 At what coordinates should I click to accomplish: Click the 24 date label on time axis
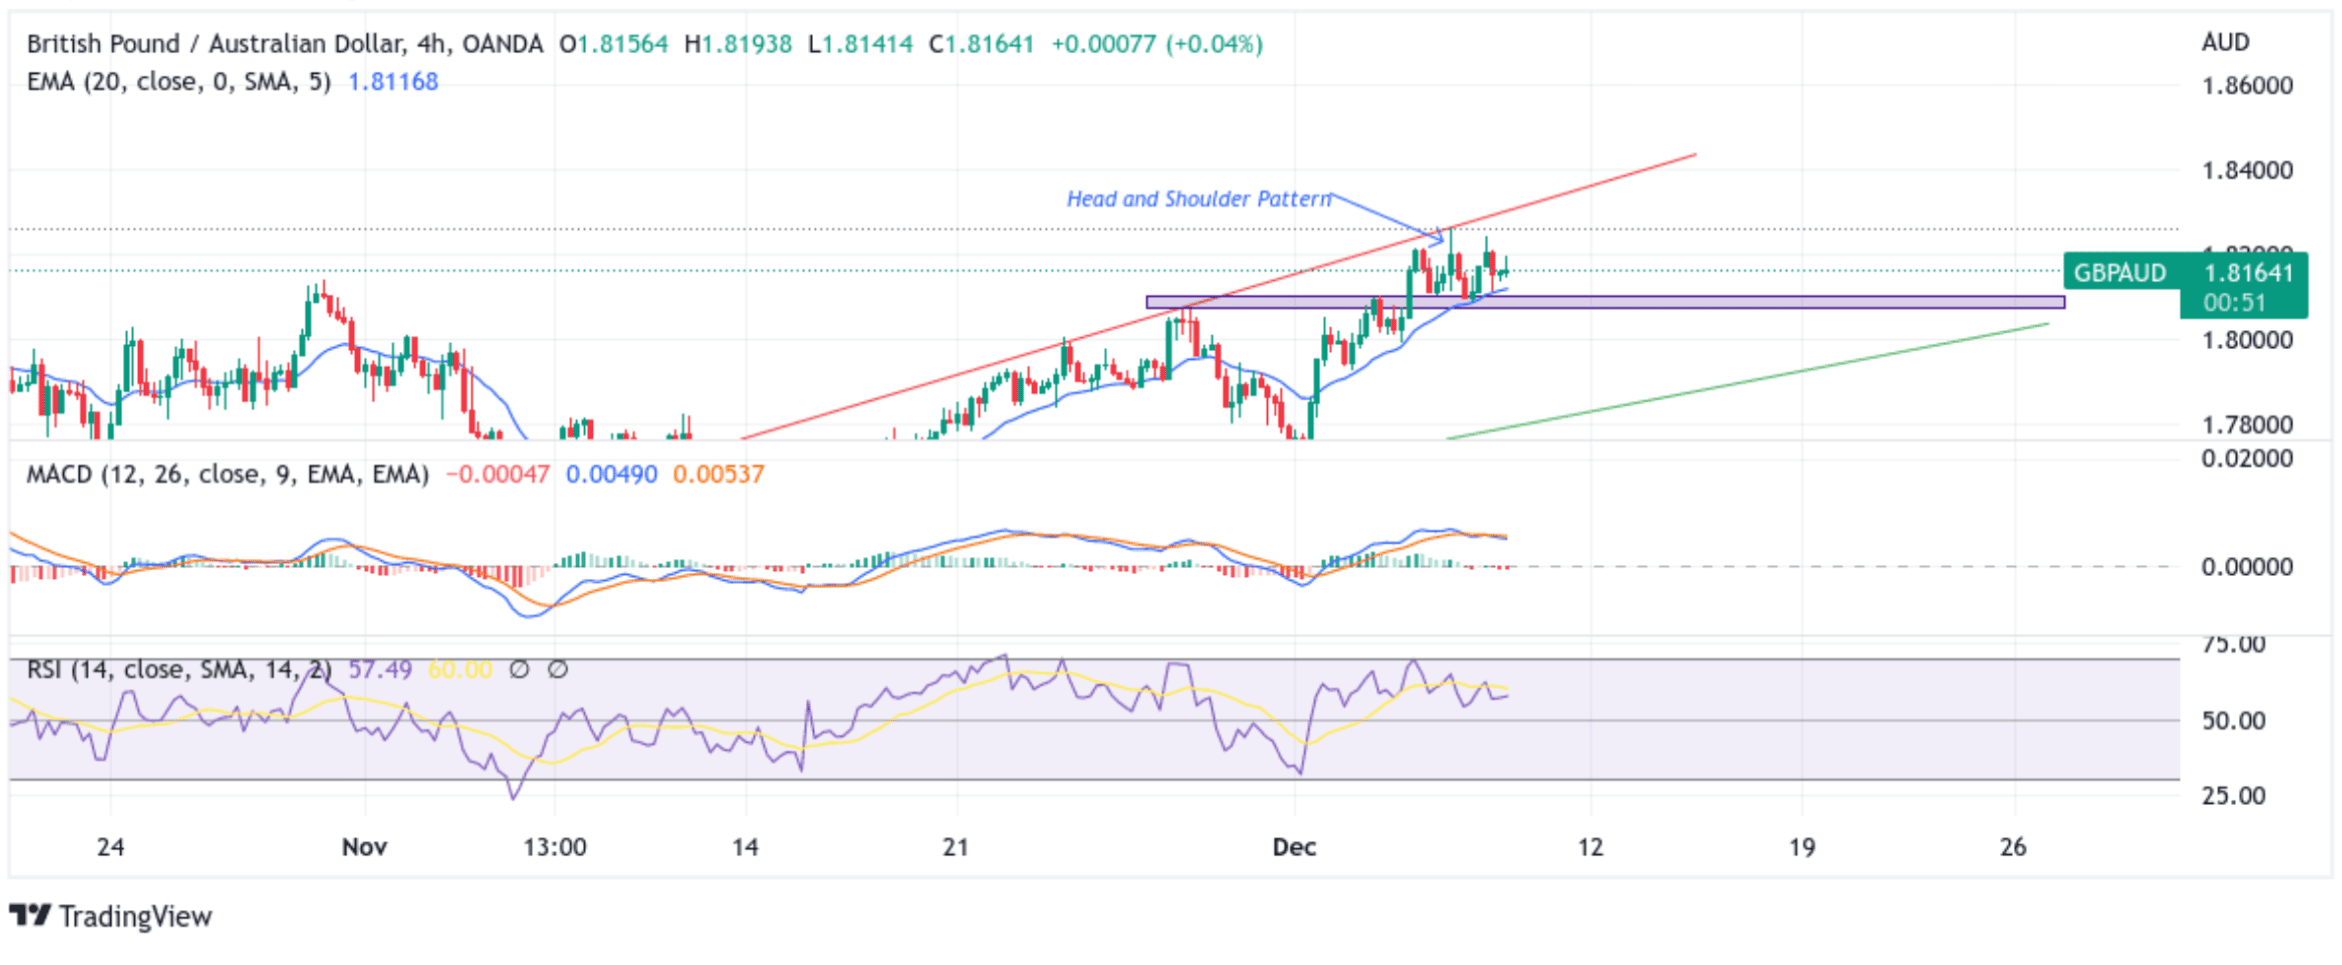point(110,847)
